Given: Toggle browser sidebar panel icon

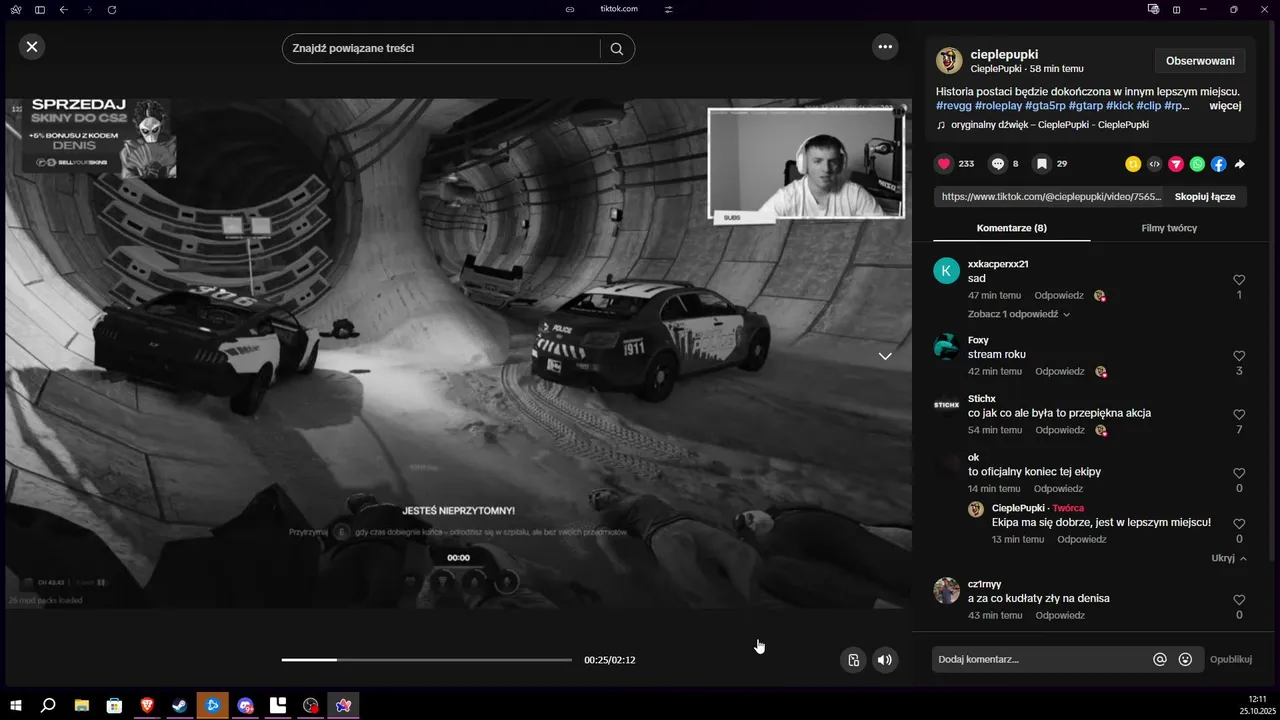Looking at the screenshot, I should (x=40, y=9).
